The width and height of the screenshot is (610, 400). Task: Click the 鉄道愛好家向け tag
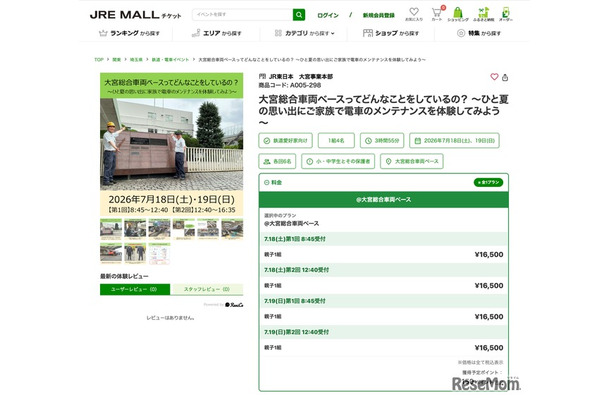(285, 140)
